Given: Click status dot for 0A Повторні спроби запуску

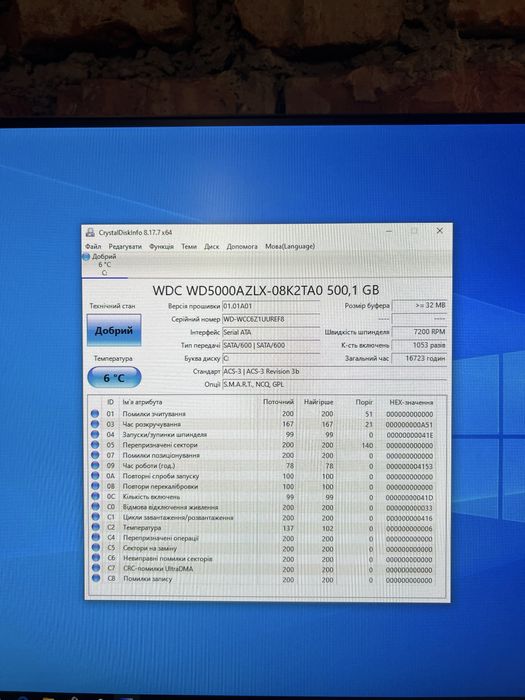Looking at the screenshot, I should (95, 476).
